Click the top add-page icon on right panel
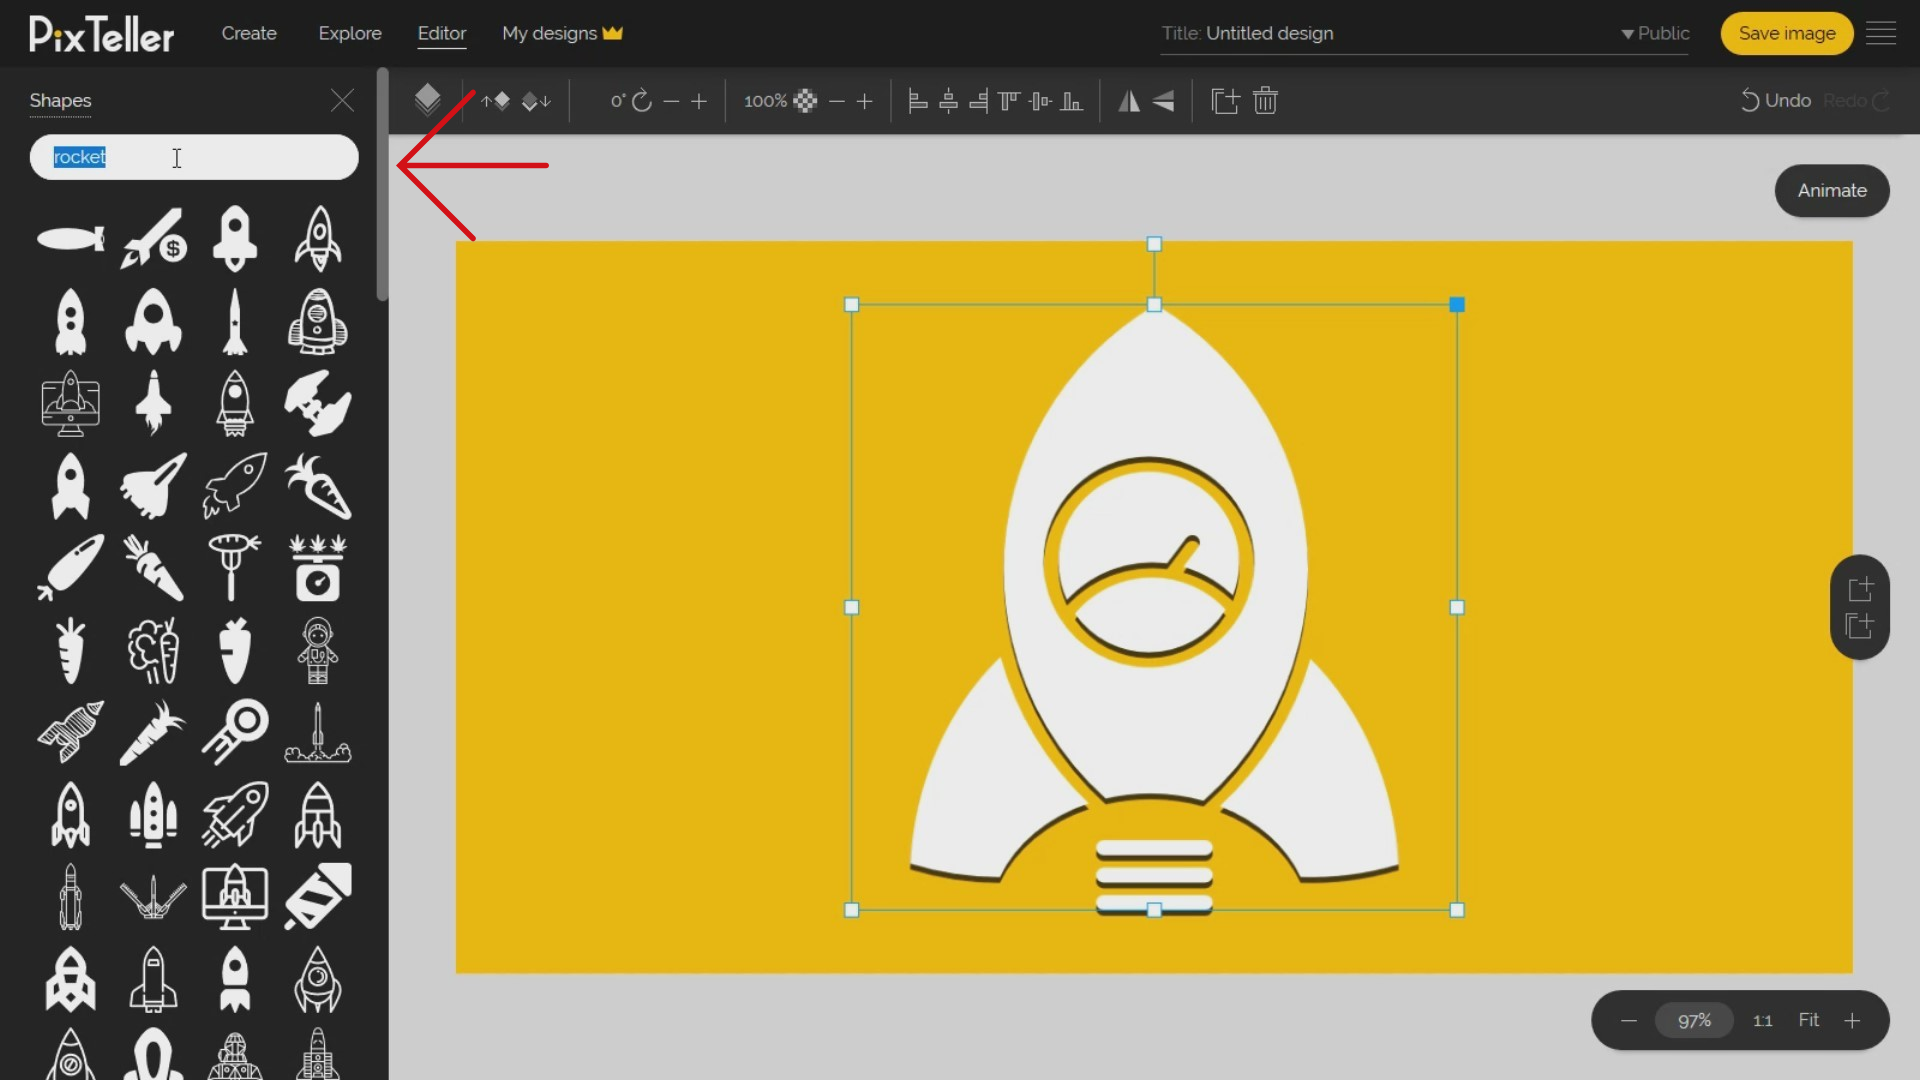 pyautogui.click(x=1860, y=588)
